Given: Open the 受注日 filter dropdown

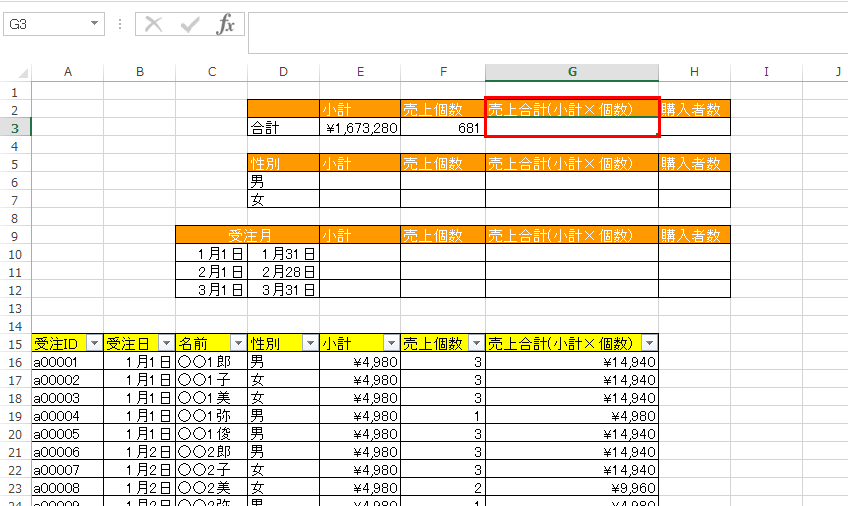Looking at the screenshot, I should pyautogui.click(x=166, y=343).
